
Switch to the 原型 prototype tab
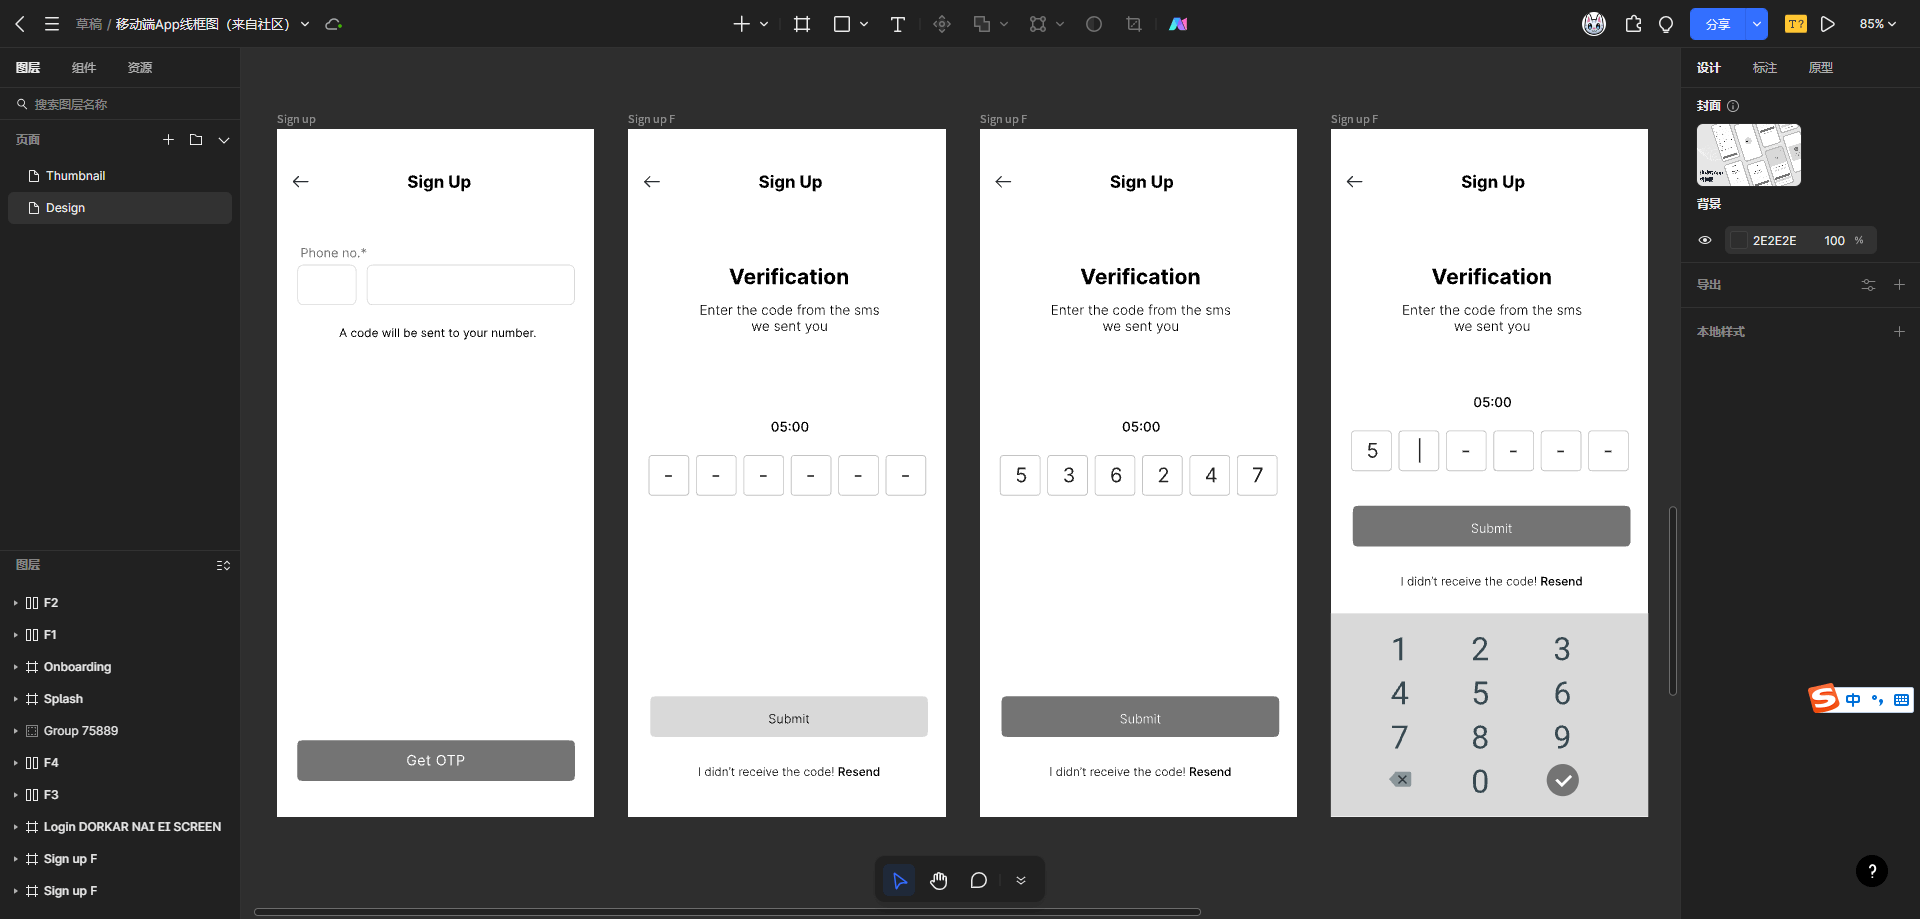click(x=1821, y=68)
